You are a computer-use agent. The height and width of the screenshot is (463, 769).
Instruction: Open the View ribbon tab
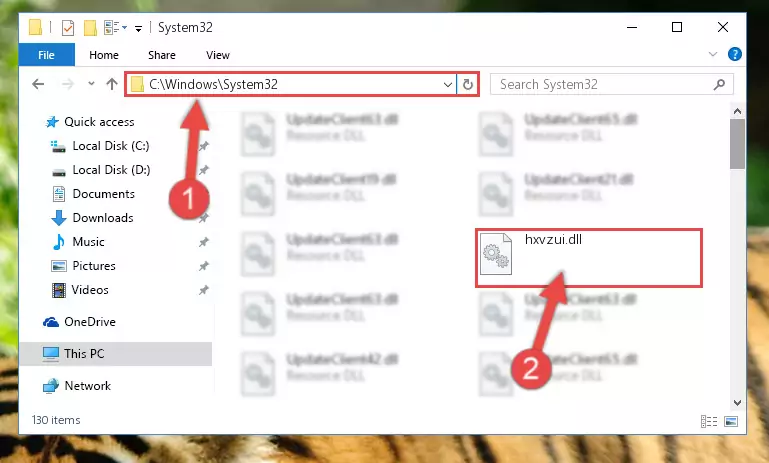pyautogui.click(x=218, y=55)
